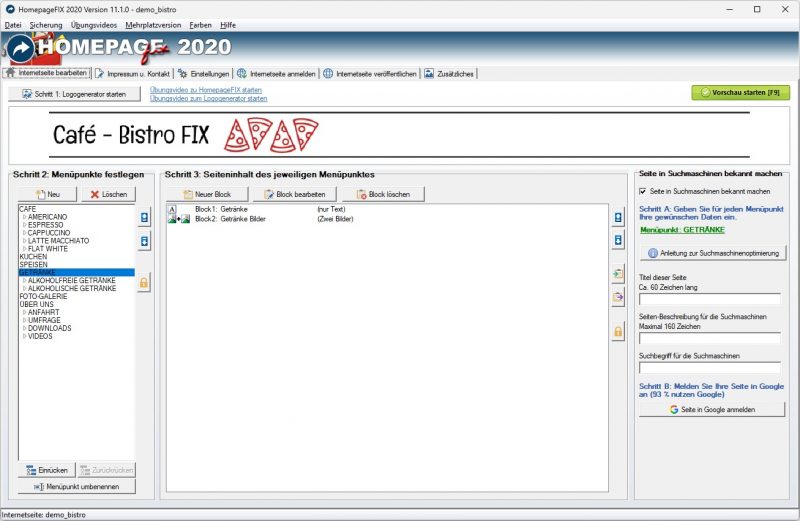The width and height of the screenshot is (800, 521).
Task: Start Schritt 1 Logogenerator
Action: 74,94
